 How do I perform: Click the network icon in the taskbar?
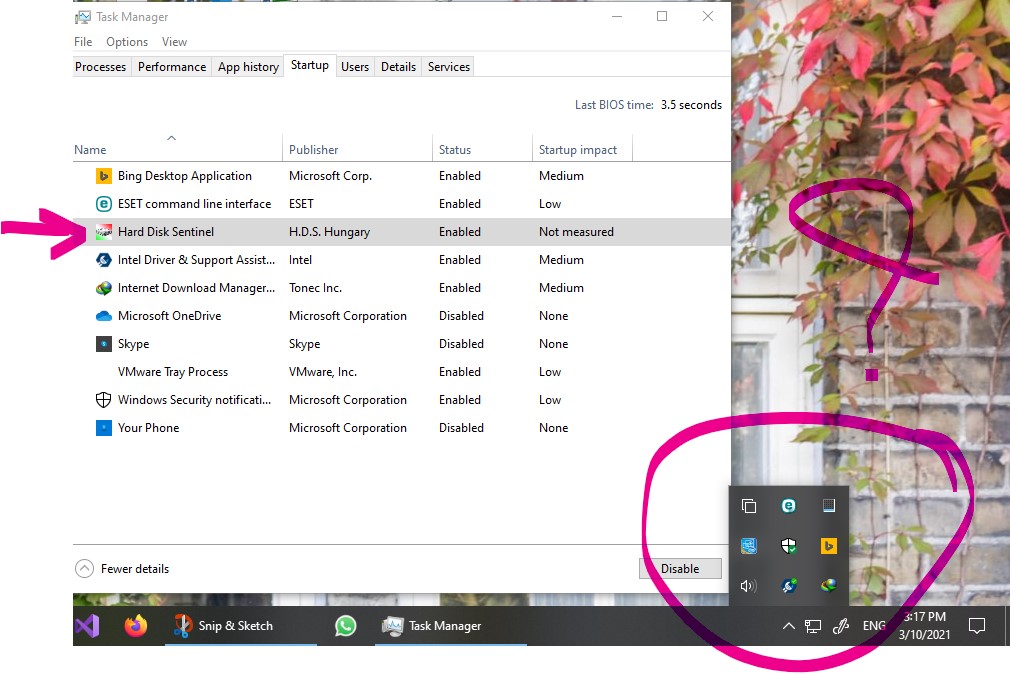coord(813,627)
